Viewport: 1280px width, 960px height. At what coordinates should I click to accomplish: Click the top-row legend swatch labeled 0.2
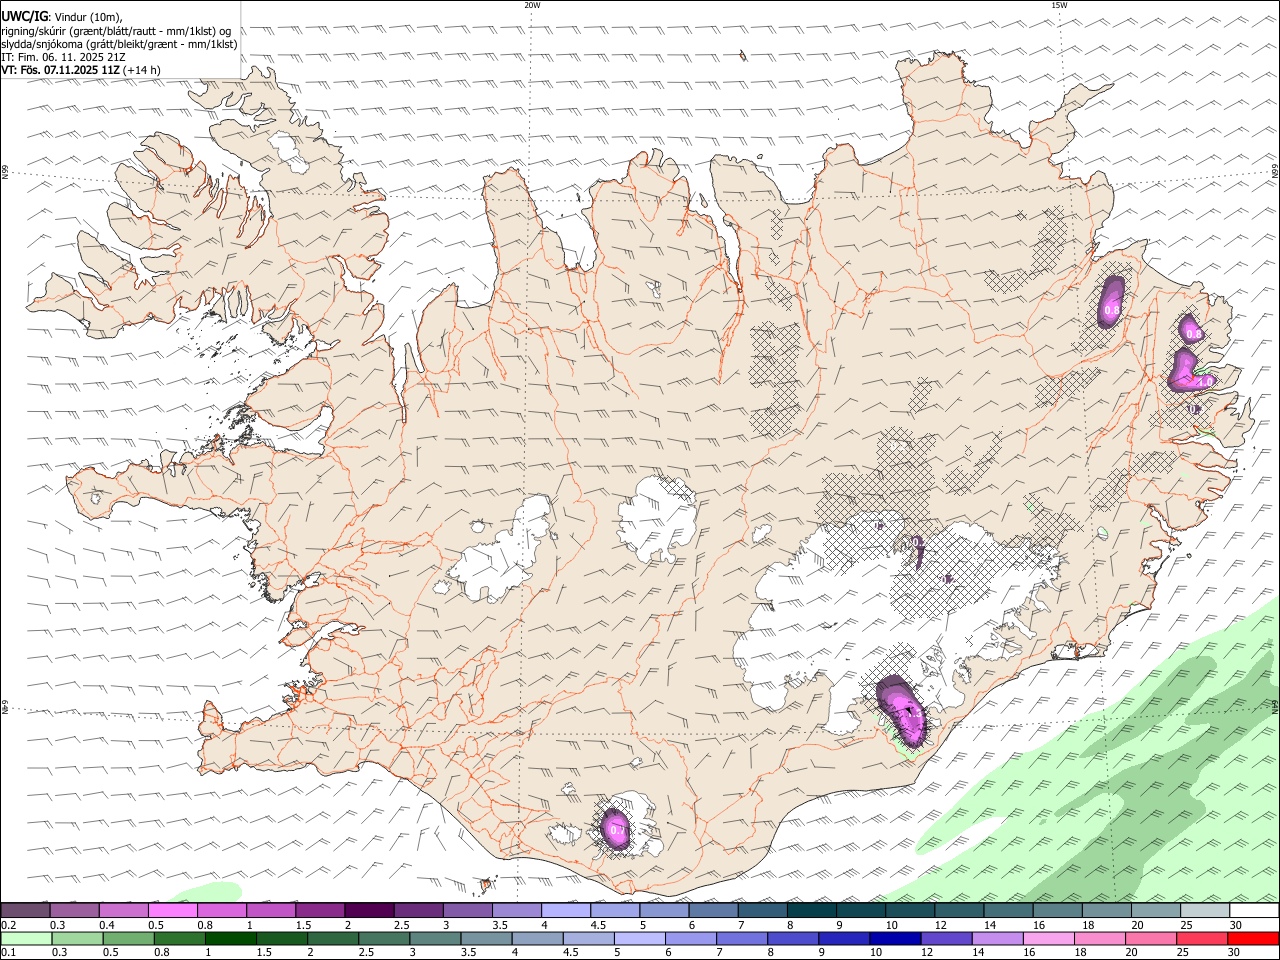coord(25,910)
